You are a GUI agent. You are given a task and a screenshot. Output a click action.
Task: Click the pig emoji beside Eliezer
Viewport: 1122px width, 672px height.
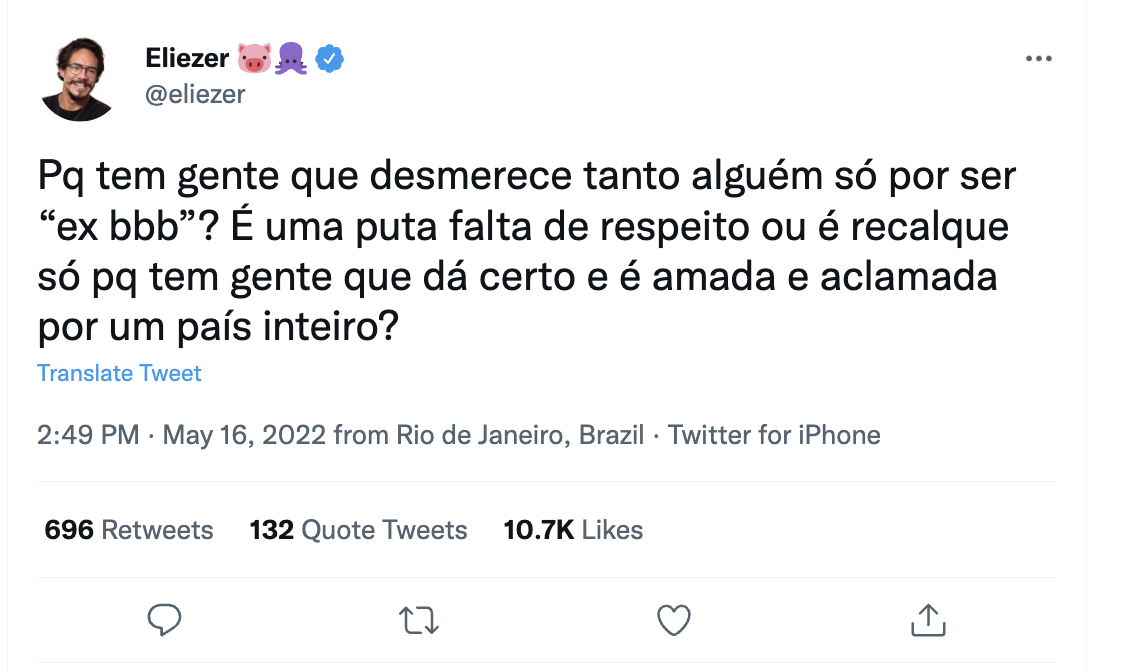click(x=254, y=60)
